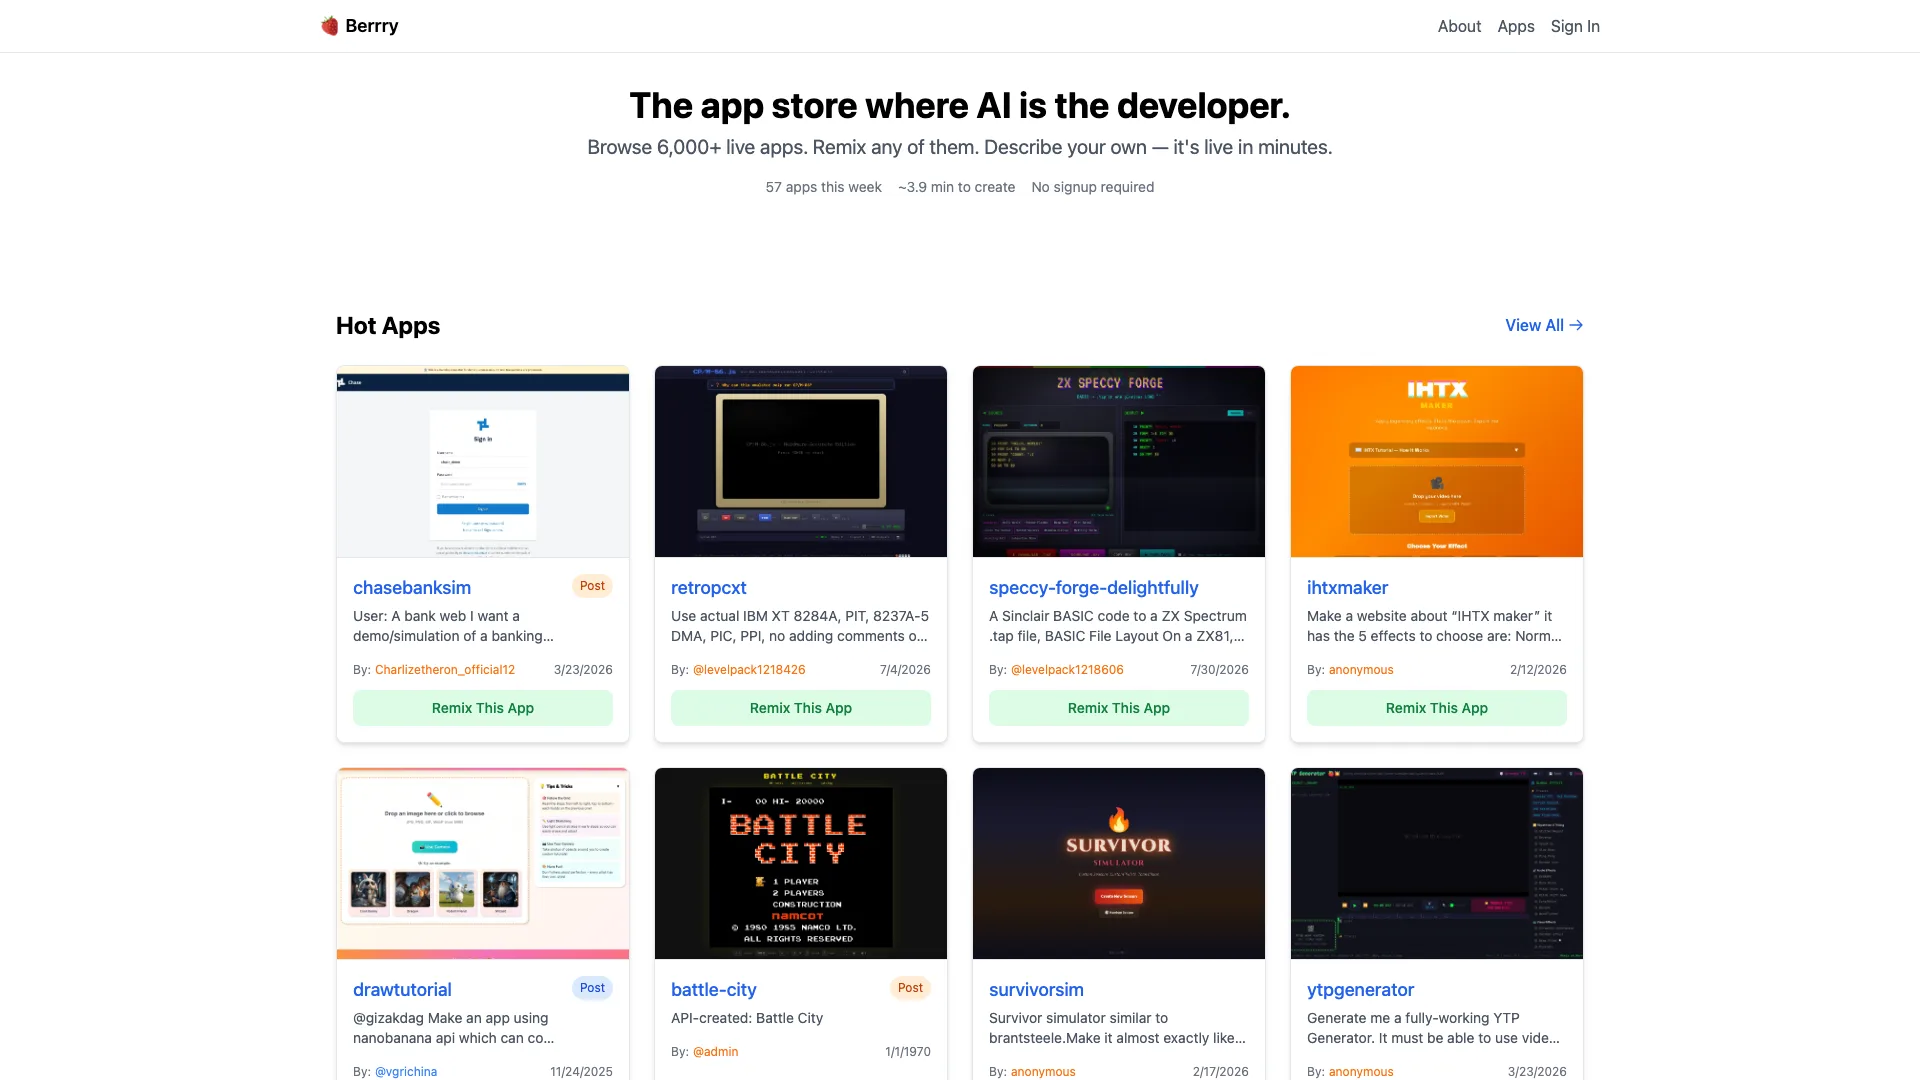Screen dimensions: 1920x1080
Task: Remix the ihtxmaker app
Action: [1437, 708]
